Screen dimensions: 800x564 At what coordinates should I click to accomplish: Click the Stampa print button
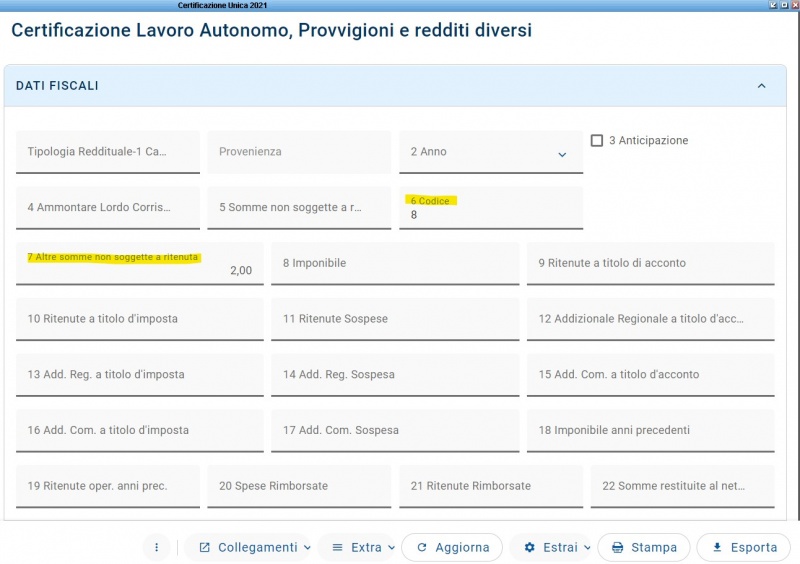(644, 547)
